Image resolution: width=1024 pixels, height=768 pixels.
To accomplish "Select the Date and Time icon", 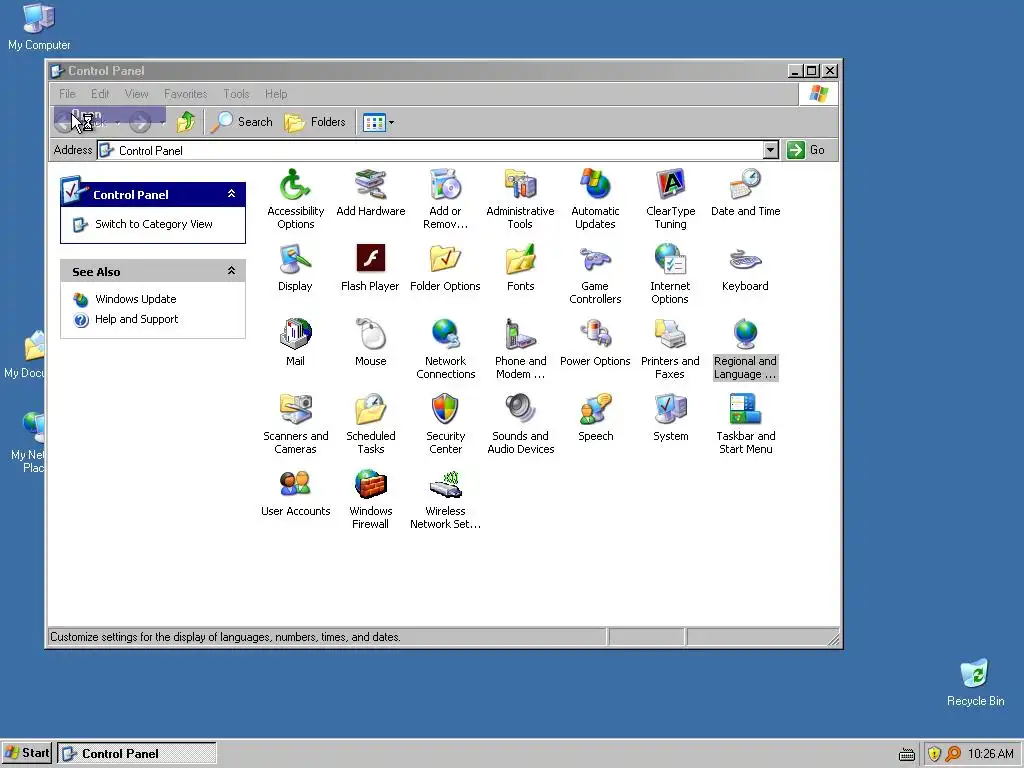I will [745, 193].
